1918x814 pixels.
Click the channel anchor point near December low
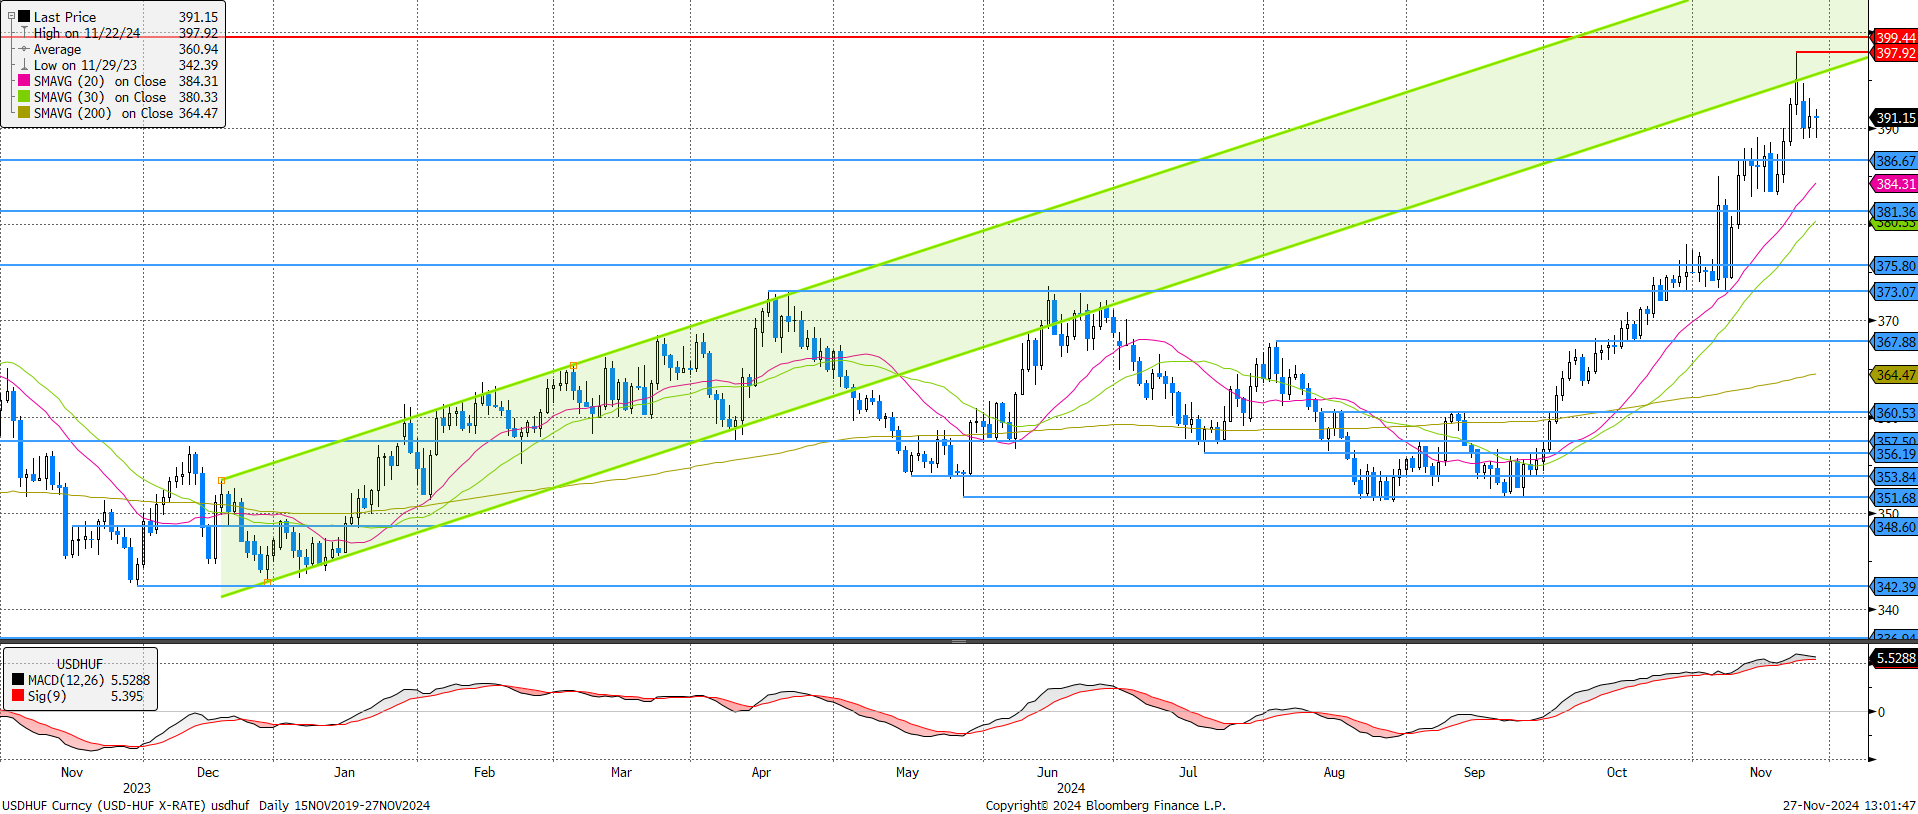(266, 582)
